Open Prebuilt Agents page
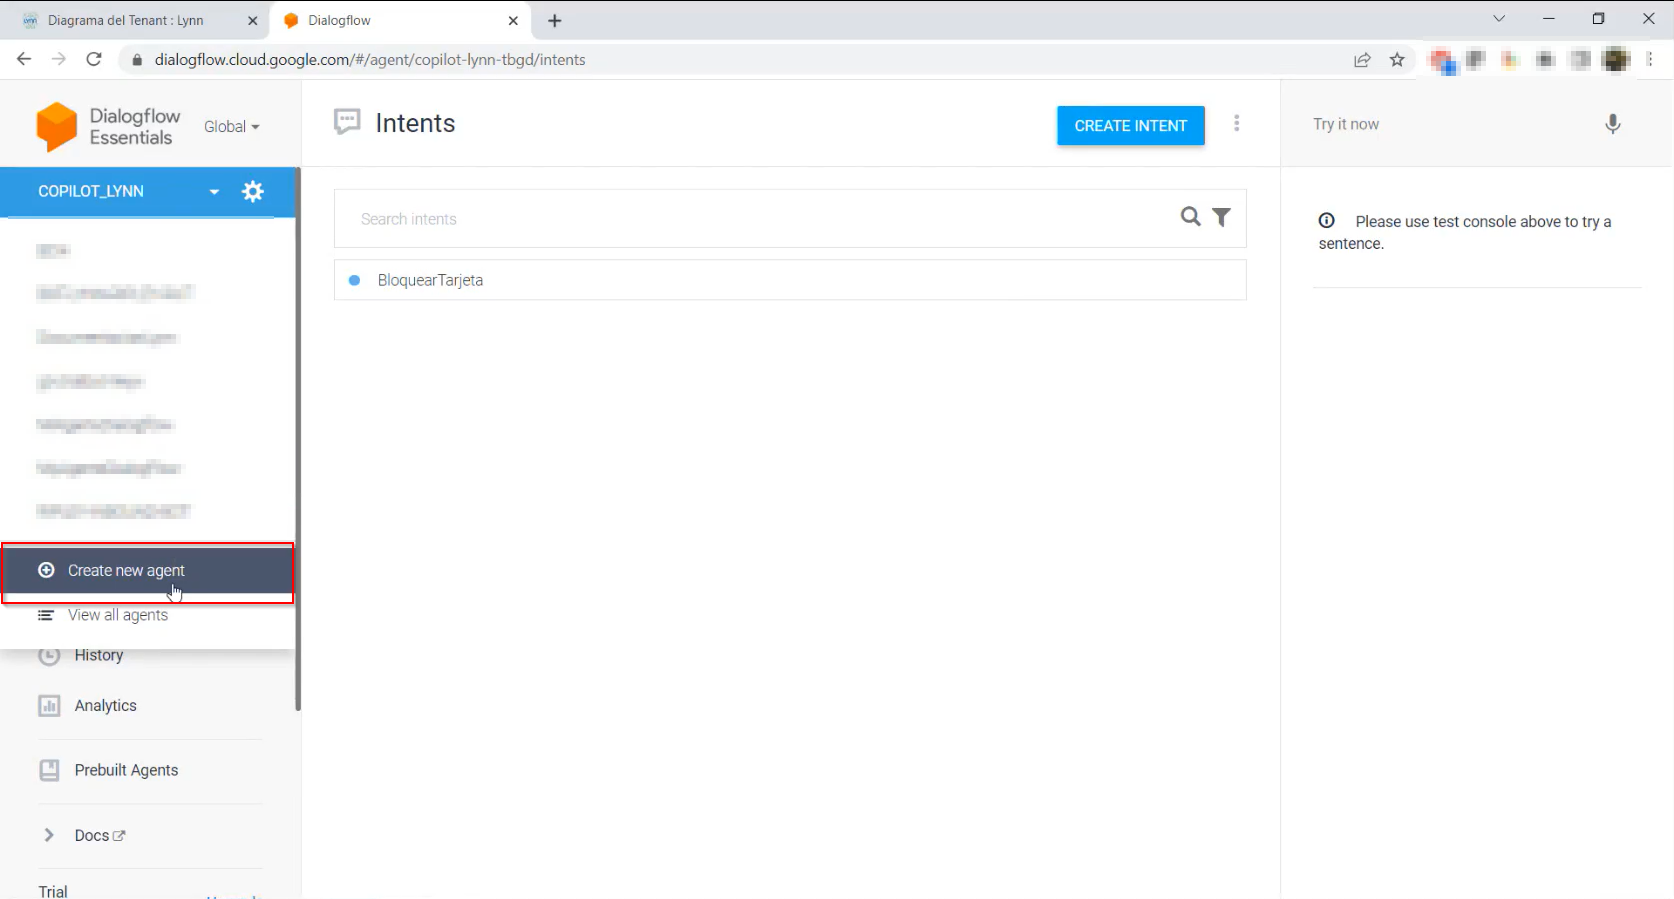This screenshot has width=1674, height=899. (x=126, y=770)
